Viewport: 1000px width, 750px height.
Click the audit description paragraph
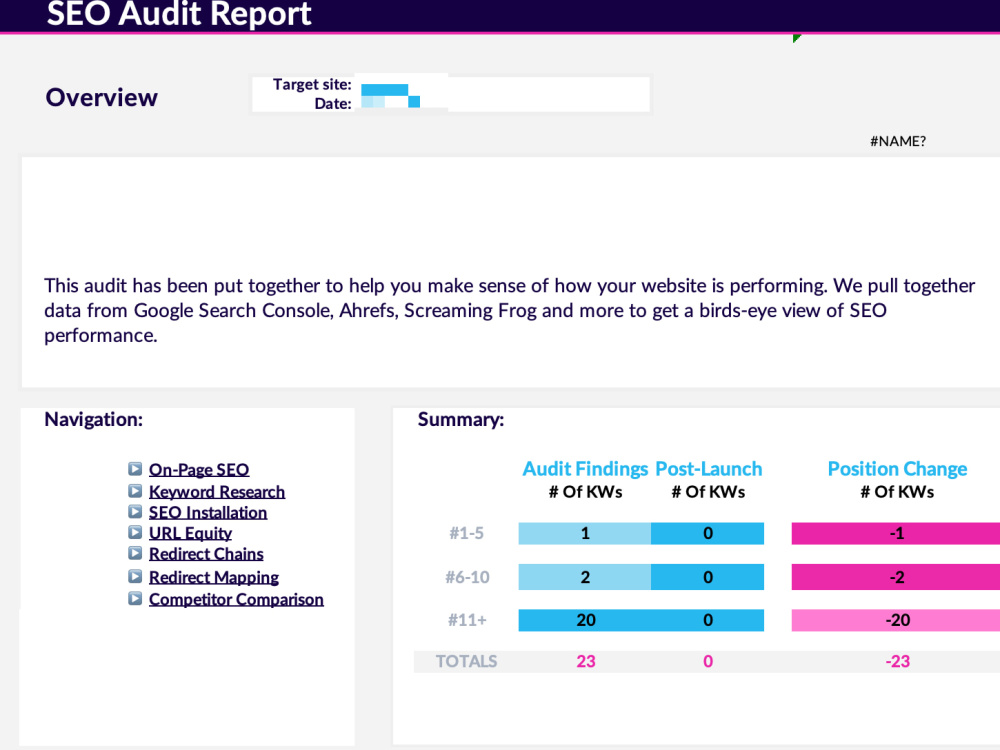point(509,311)
